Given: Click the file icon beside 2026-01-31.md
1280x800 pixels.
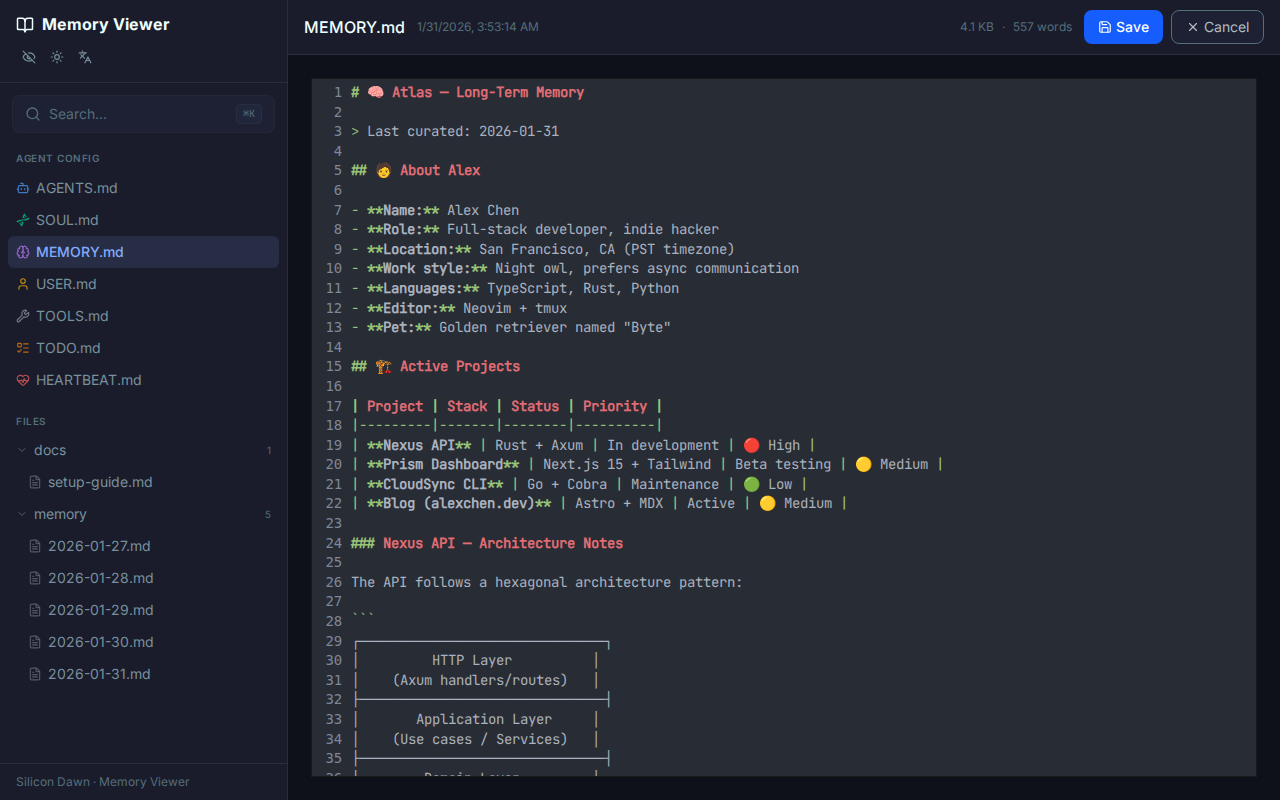Looking at the screenshot, I should coord(36,674).
